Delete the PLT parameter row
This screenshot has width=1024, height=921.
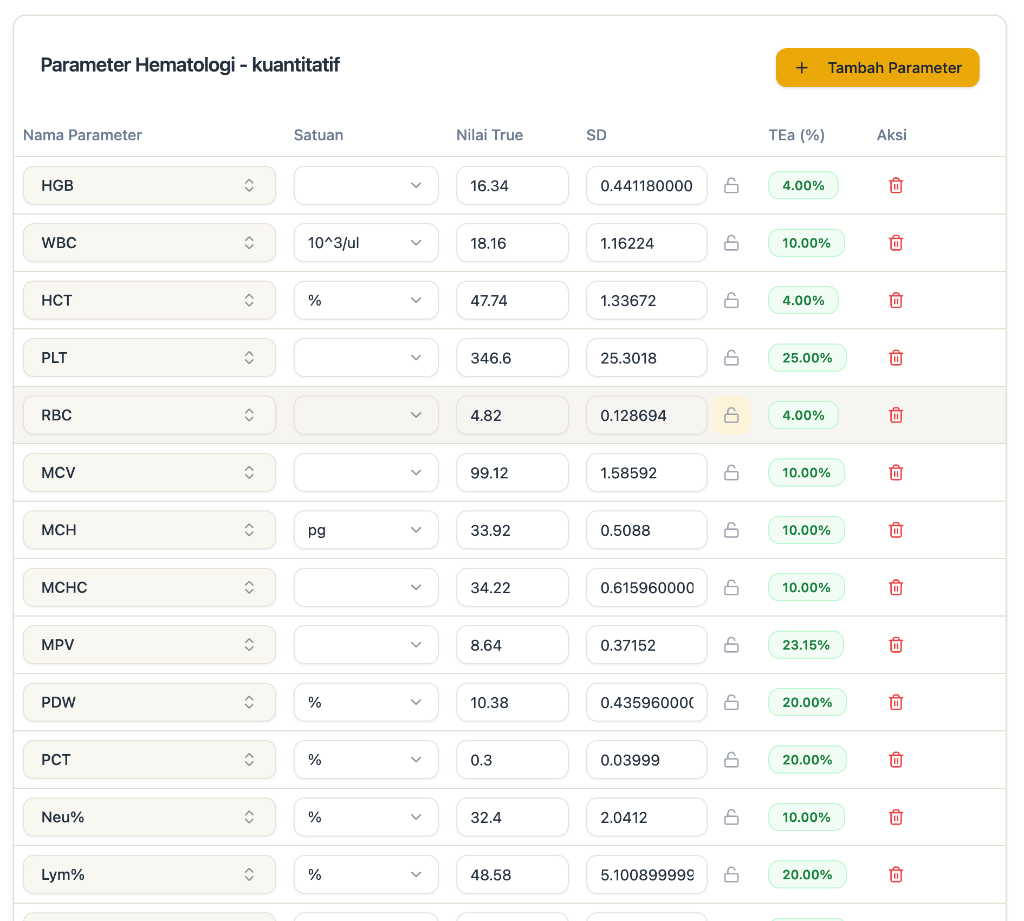(896, 358)
